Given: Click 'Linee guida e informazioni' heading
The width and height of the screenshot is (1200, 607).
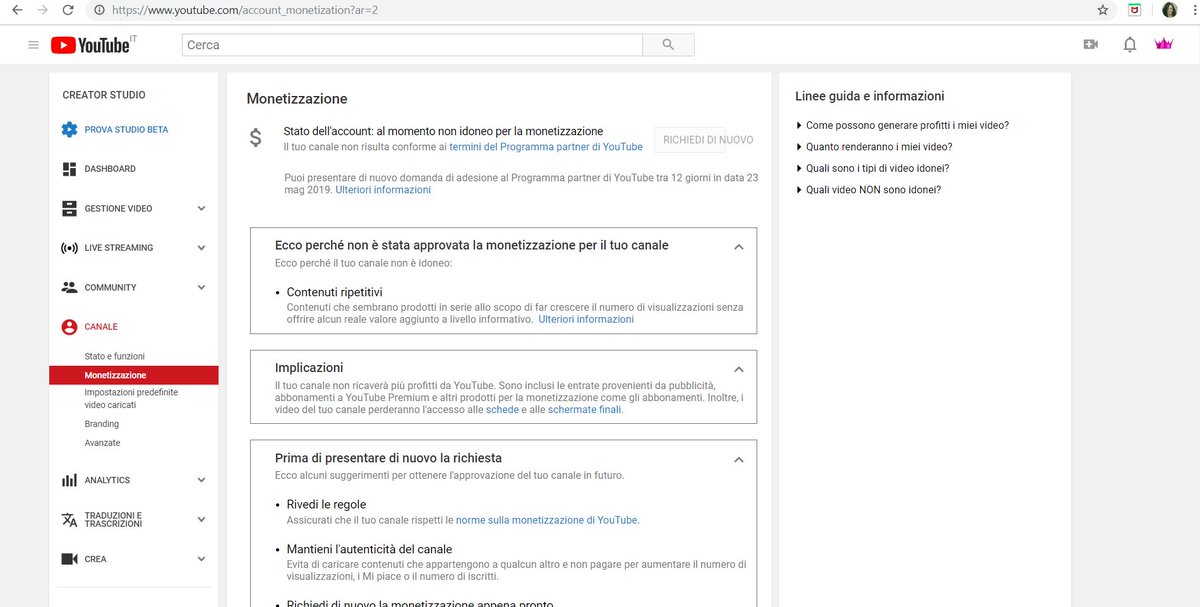Looking at the screenshot, I should [x=869, y=96].
